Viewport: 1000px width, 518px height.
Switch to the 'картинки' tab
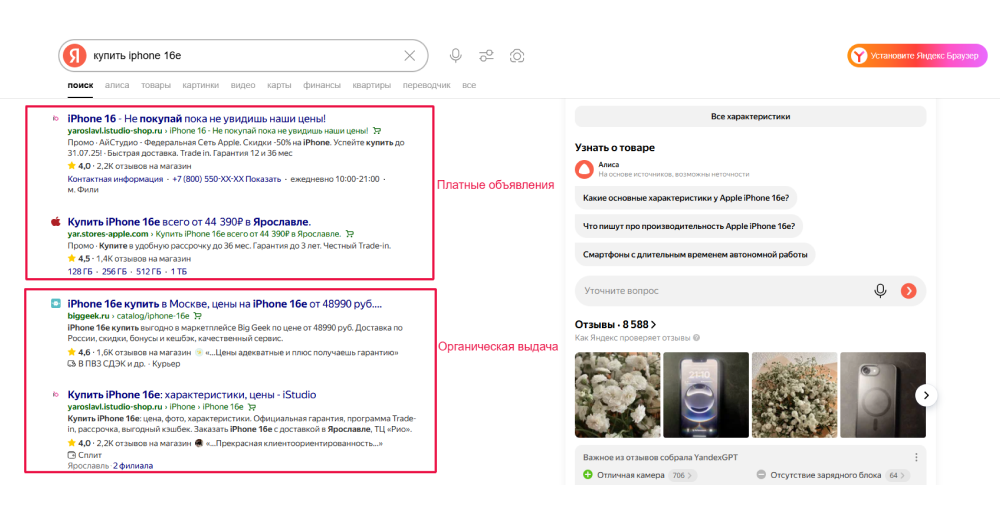200,85
